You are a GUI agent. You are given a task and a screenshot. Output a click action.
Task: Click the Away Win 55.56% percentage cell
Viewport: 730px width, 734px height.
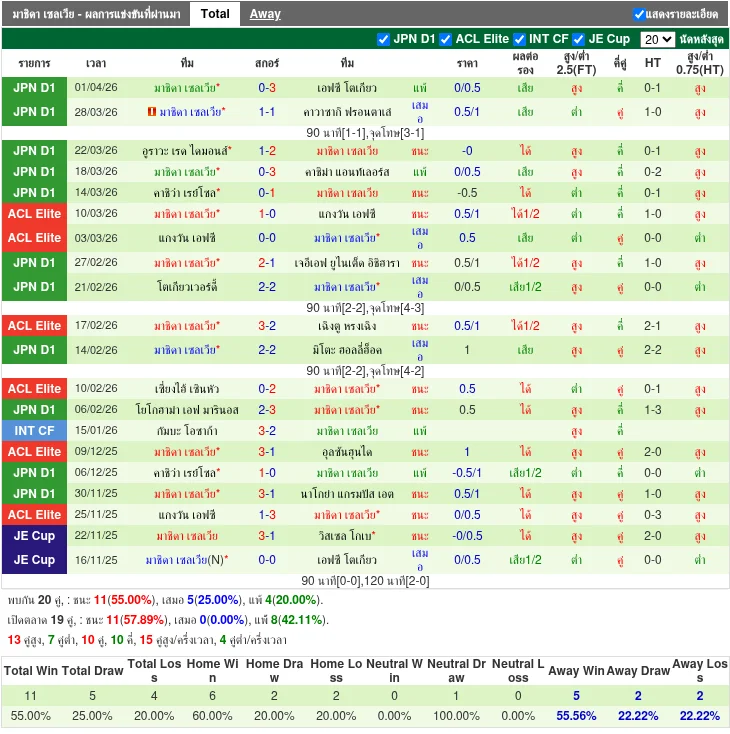click(x=576, y=716)
